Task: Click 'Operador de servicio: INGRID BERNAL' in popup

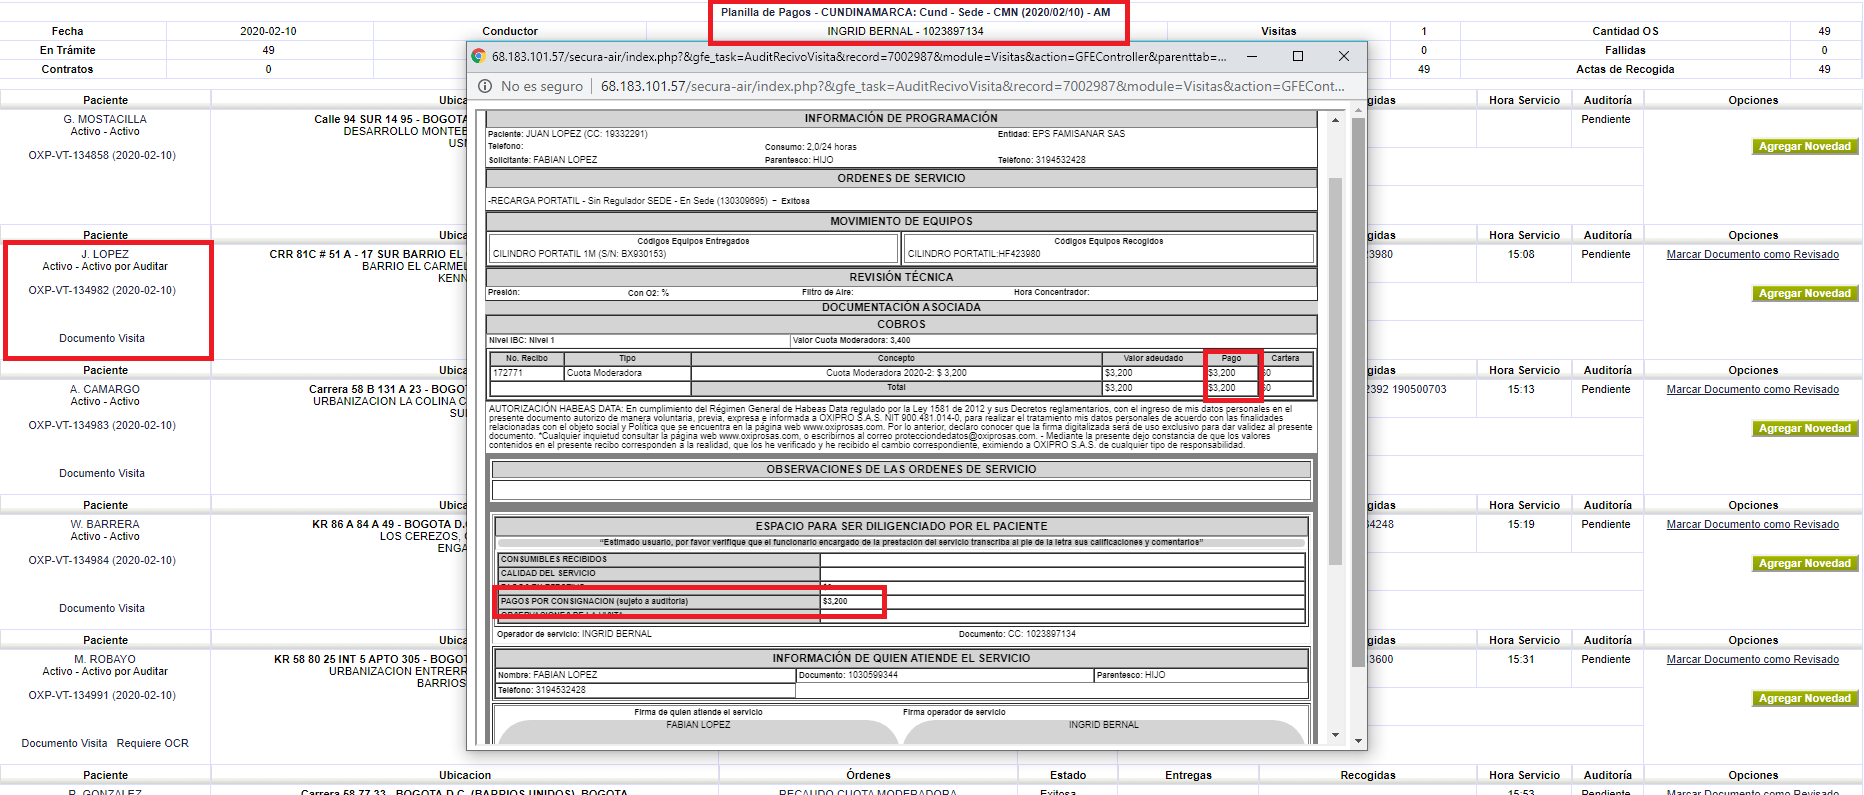Action: click(x=574, y=634)
